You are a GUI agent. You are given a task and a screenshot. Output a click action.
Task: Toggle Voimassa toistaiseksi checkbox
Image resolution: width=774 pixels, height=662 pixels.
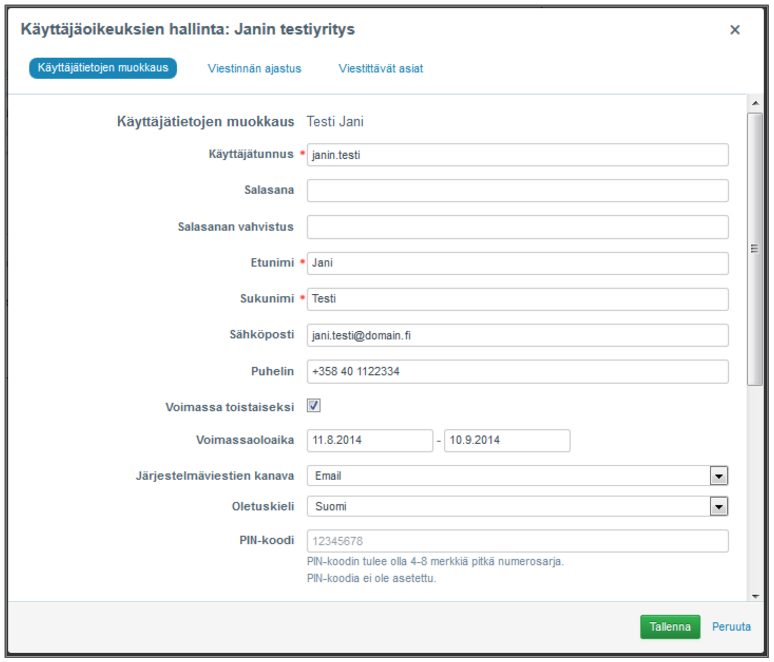pyautogui.click(x=314, y=406)
